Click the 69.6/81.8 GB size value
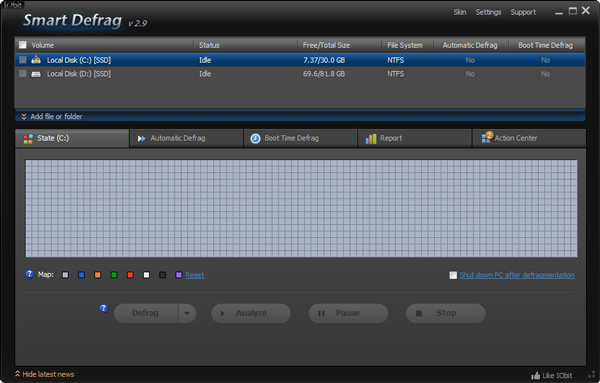 click(324, 74)
